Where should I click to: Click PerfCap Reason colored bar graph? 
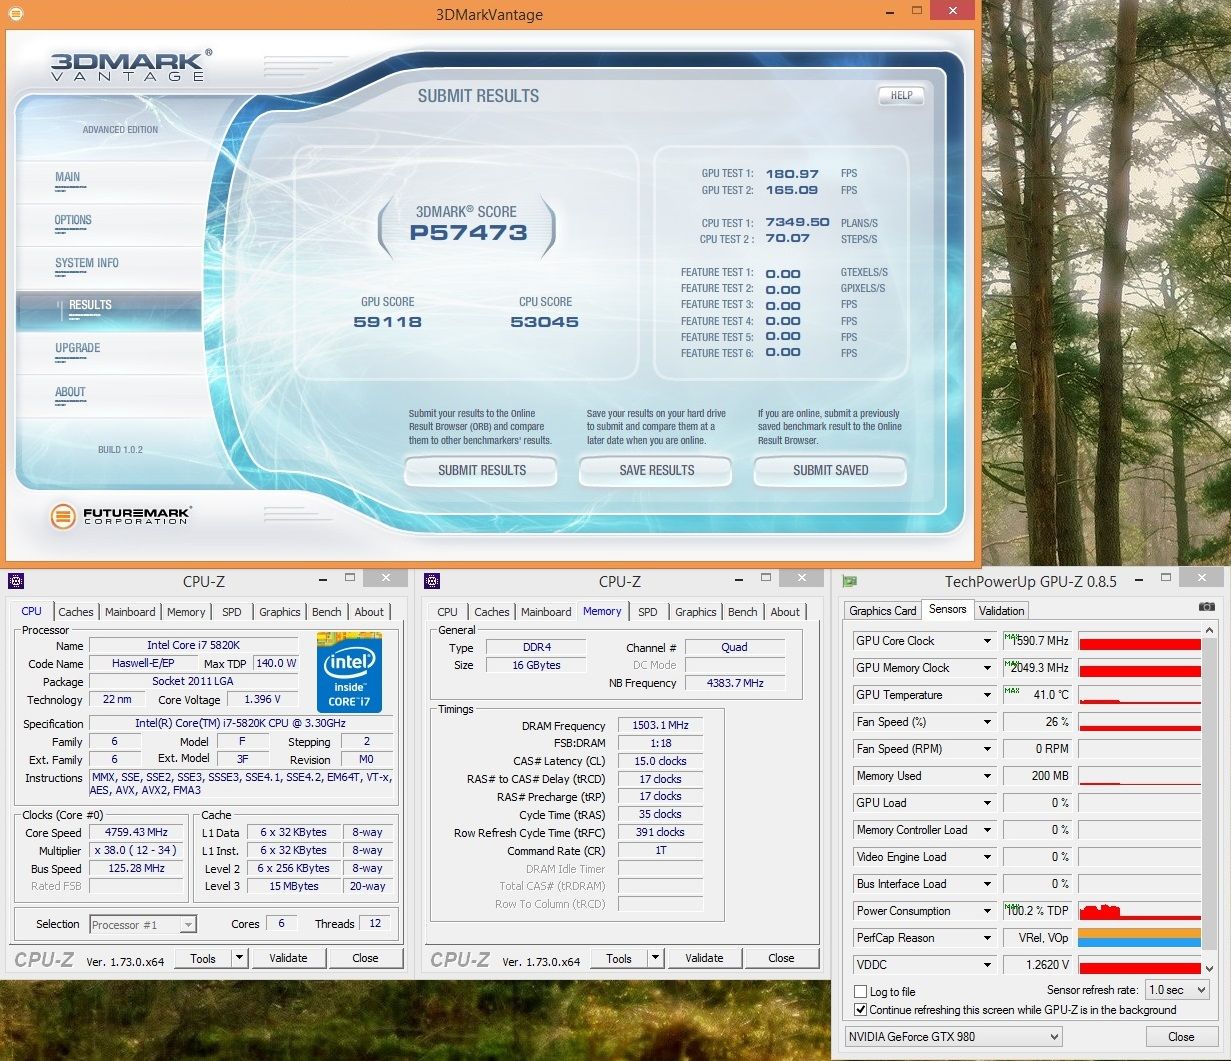1139,938
